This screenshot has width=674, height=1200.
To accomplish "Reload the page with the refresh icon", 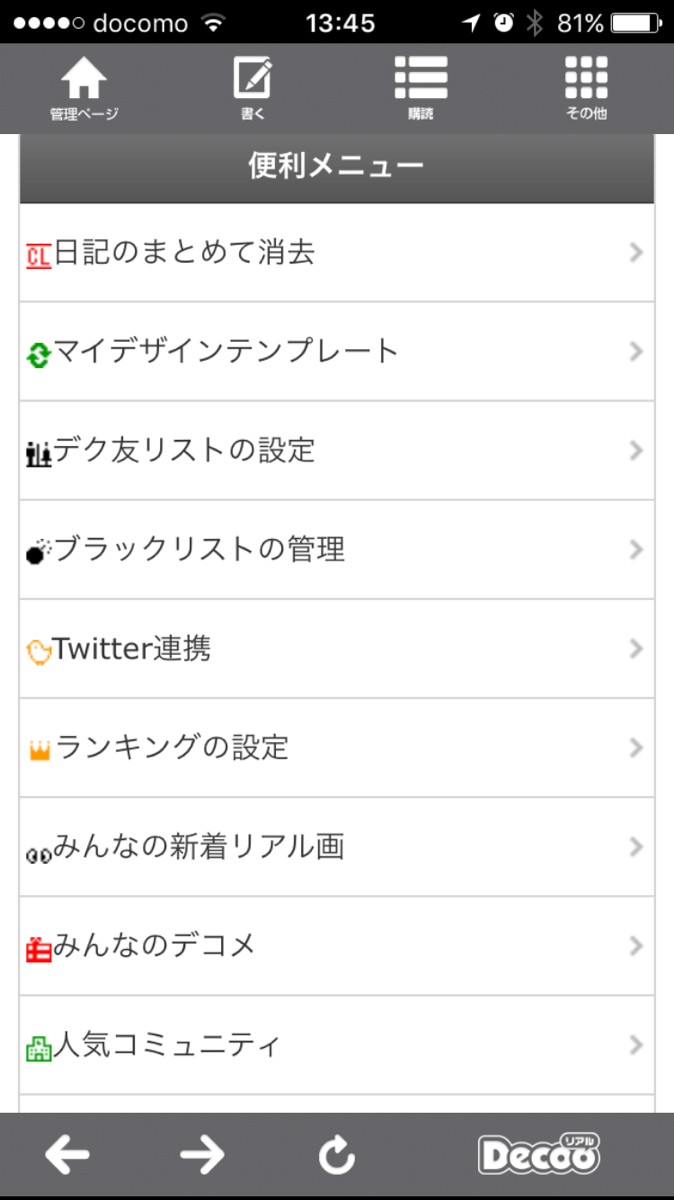I will tap(337, 1157).
